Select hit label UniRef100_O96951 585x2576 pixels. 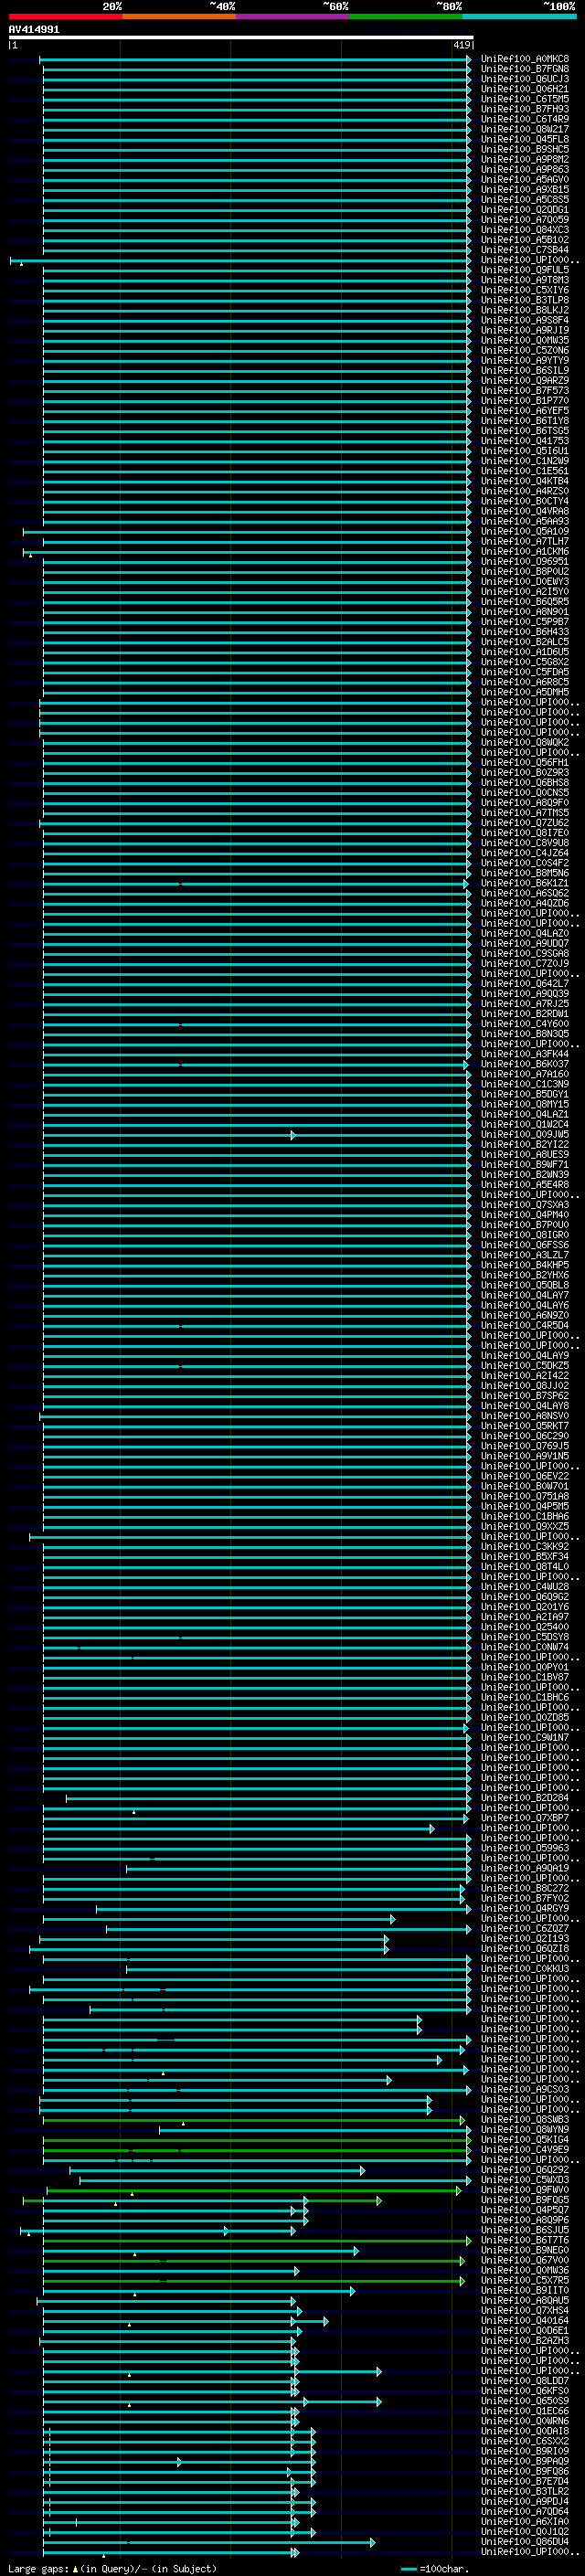pyautogui.click(x=524, y=562)
